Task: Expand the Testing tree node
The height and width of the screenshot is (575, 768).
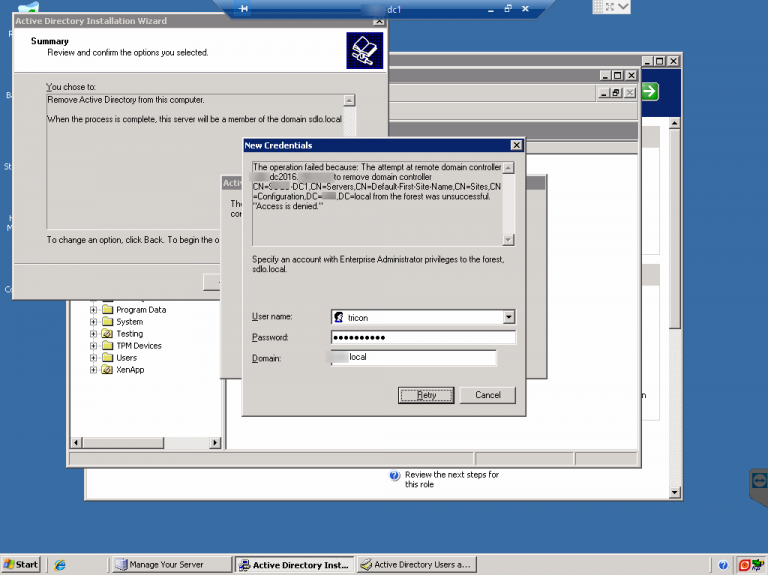Action: pyautogui.click(x=93, y=334)
